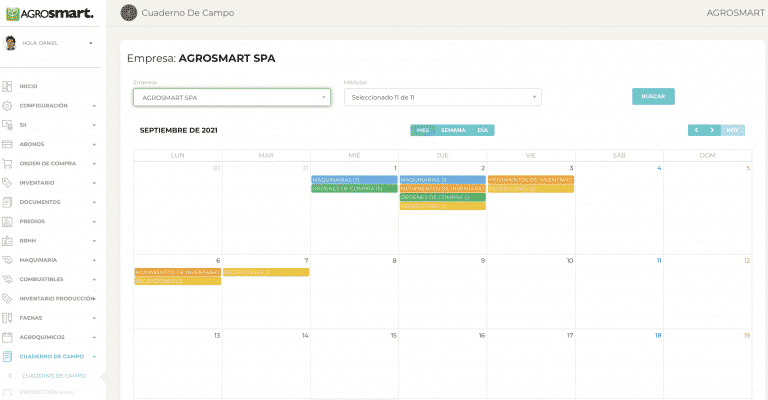Click the Documentos sidebar icon
This screenshot has width=768, height=400.
7,202
